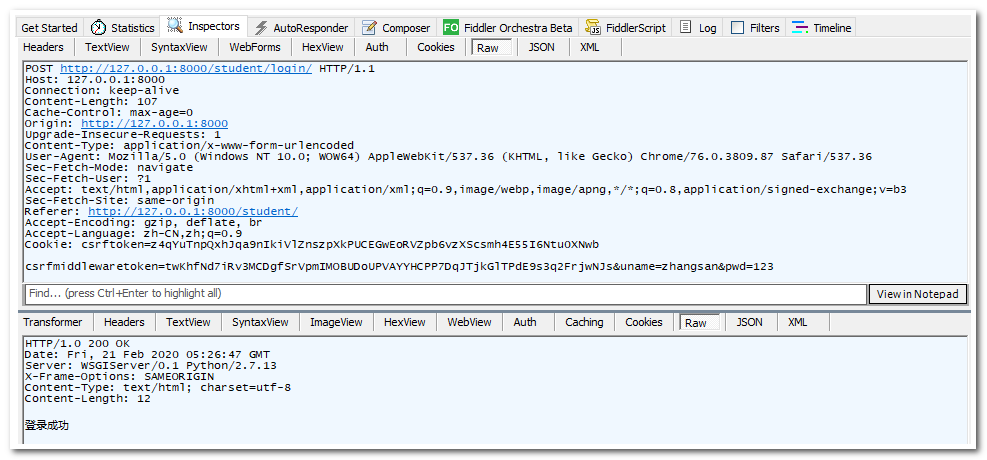Select request HexView inspector tab
The image size is (987, 460).
click(322, 47)
